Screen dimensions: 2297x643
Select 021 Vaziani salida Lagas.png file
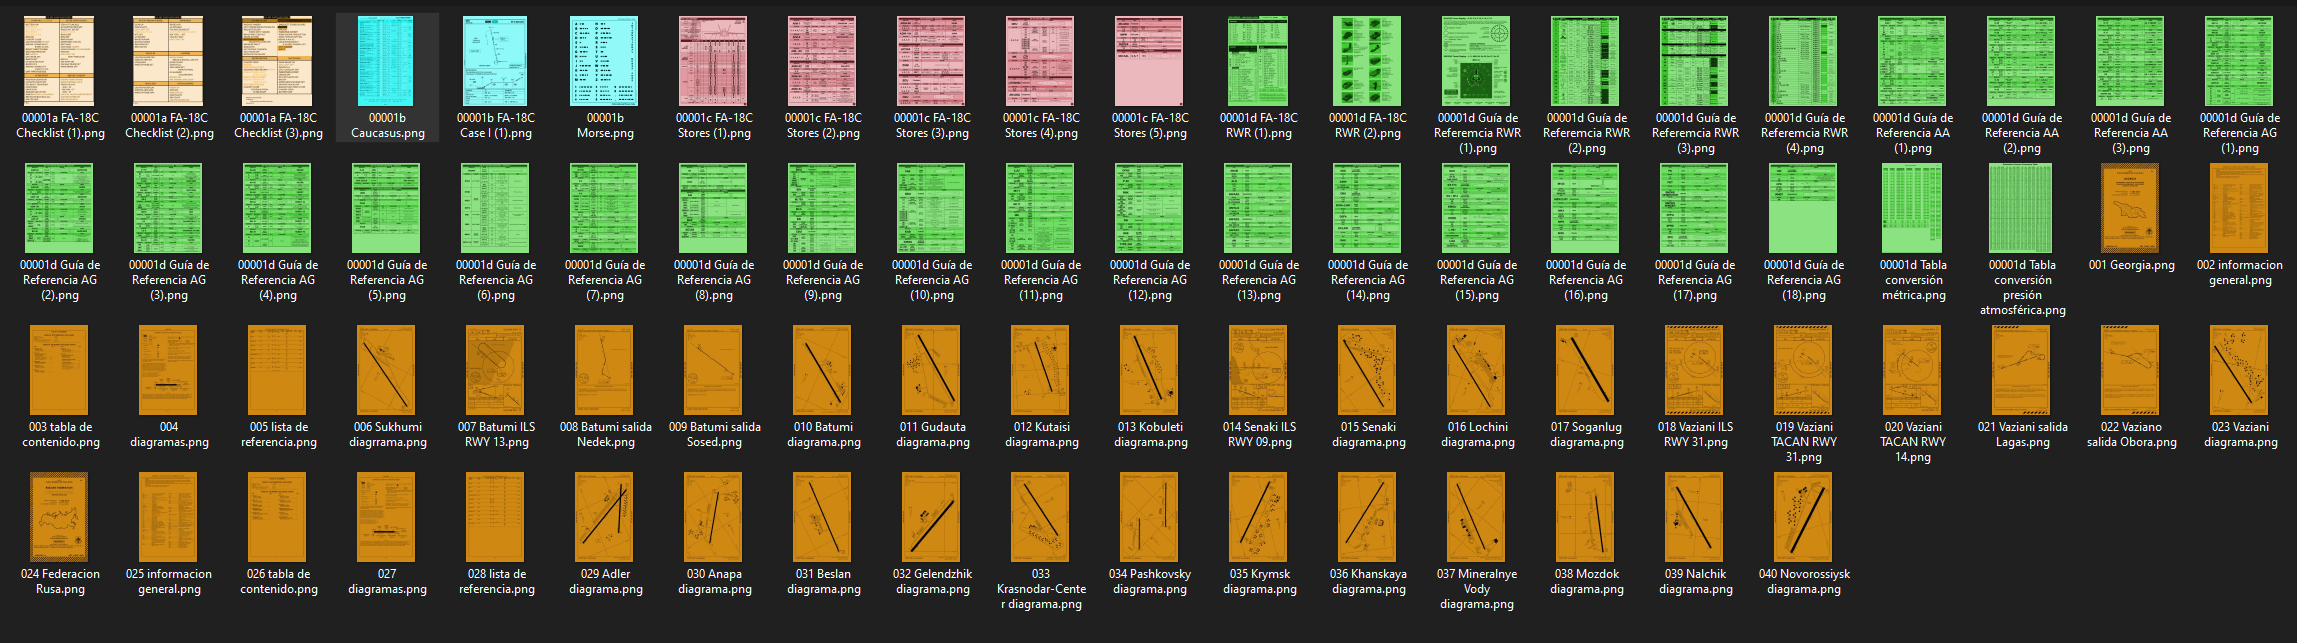(x=2021, y=371)
